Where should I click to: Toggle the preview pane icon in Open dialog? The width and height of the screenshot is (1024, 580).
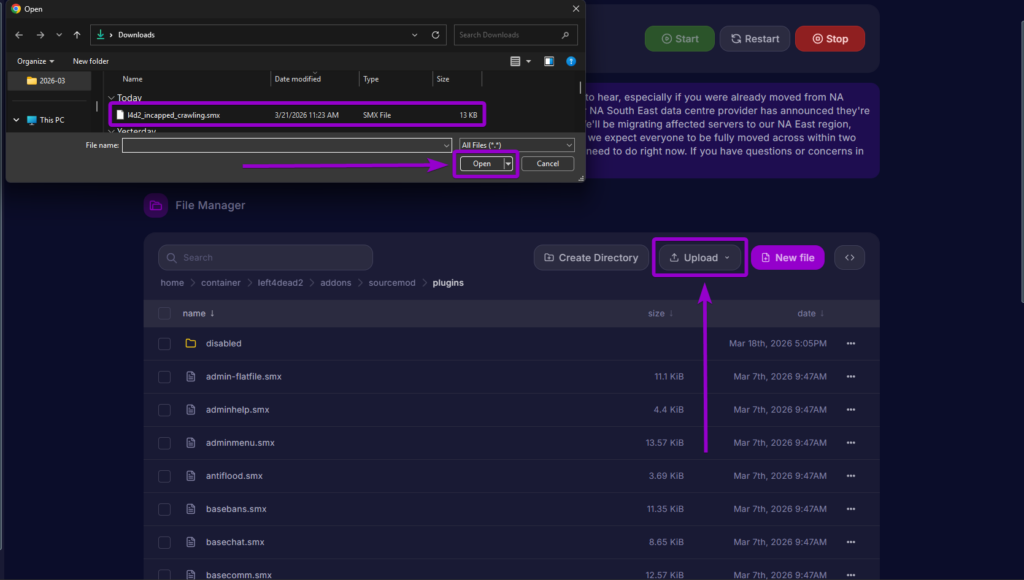click(x=548, y=61)
